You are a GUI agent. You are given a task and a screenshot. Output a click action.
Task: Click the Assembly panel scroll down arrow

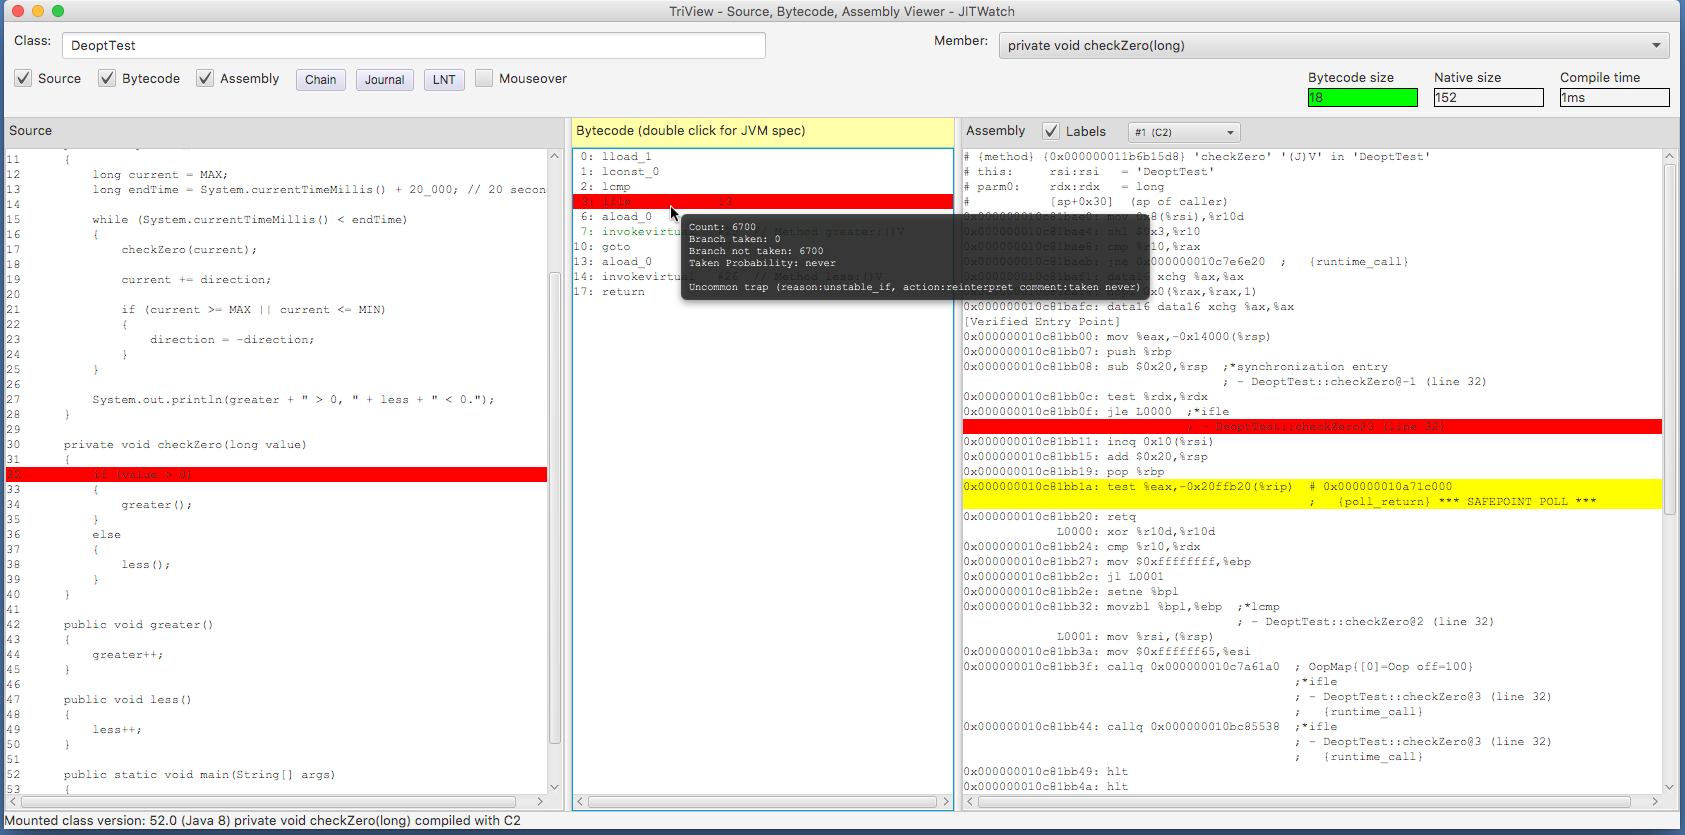pos(1669,787)
